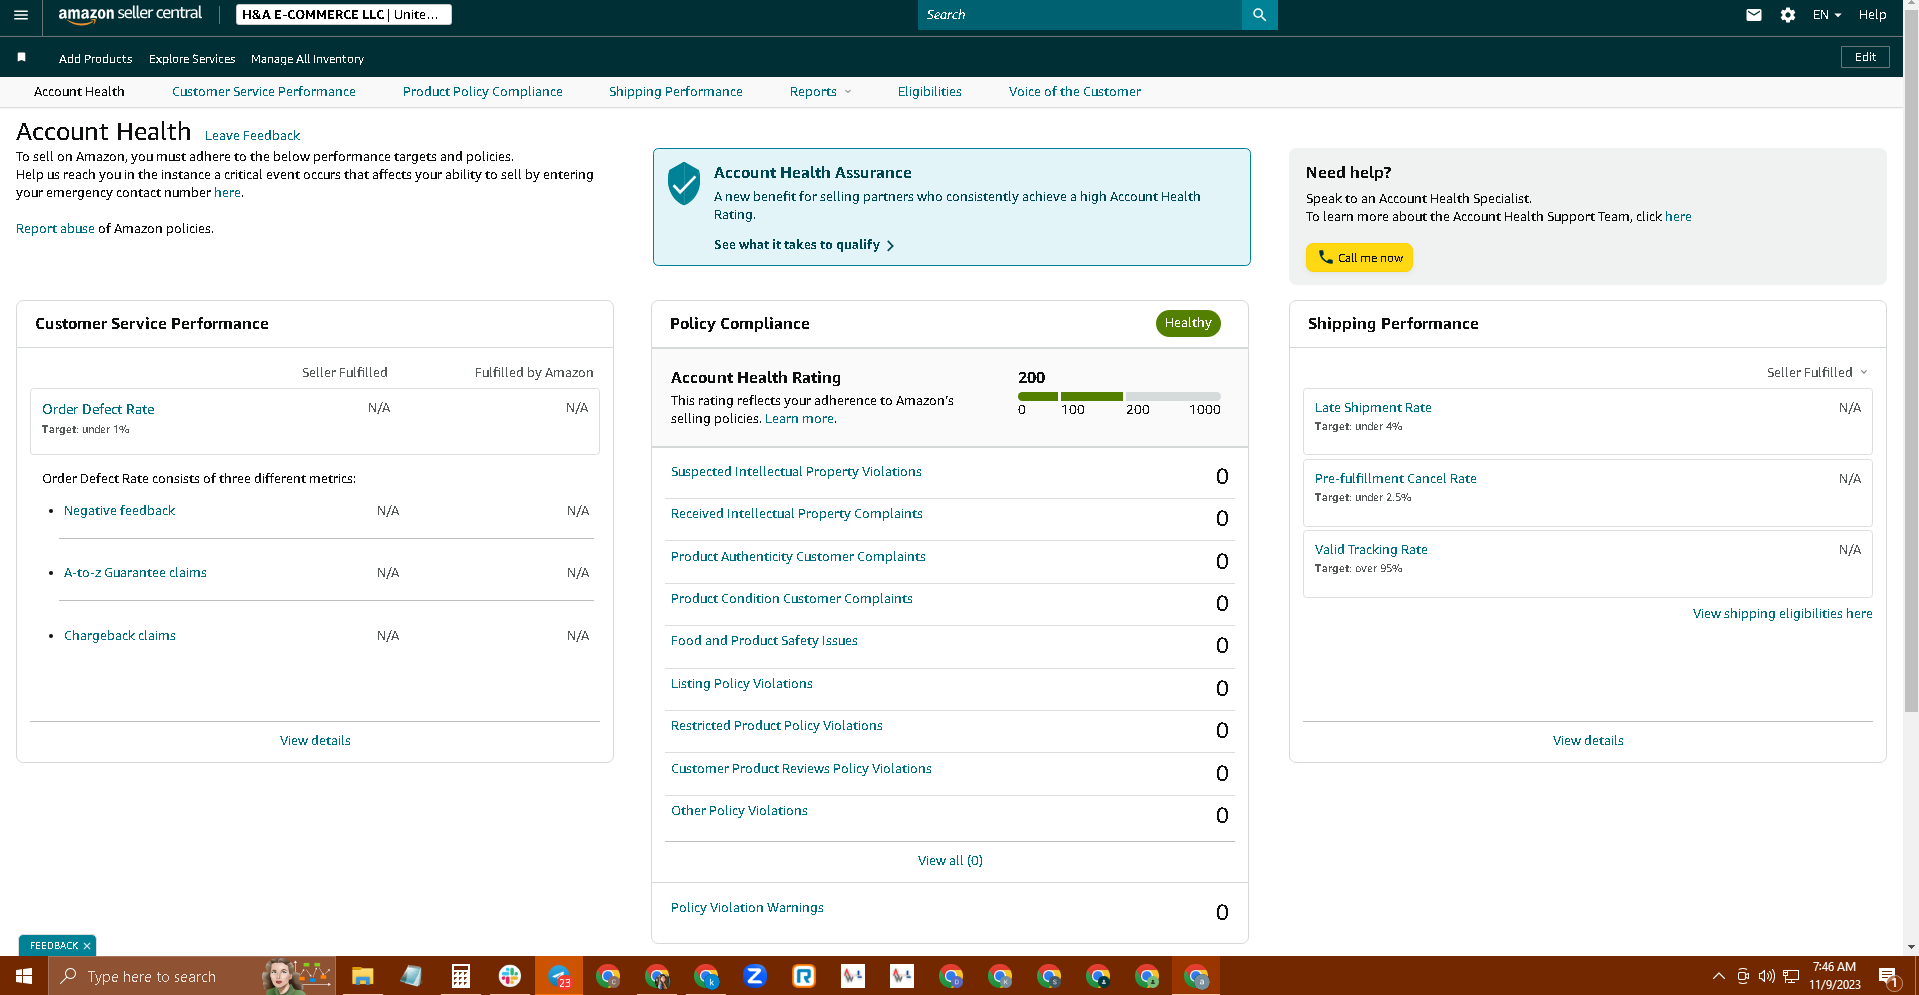Image resolution: width=1919 pixels, height=995 pixels.
Task: Click View shipping eligibilities here
Action: (x=1782, y=614)
